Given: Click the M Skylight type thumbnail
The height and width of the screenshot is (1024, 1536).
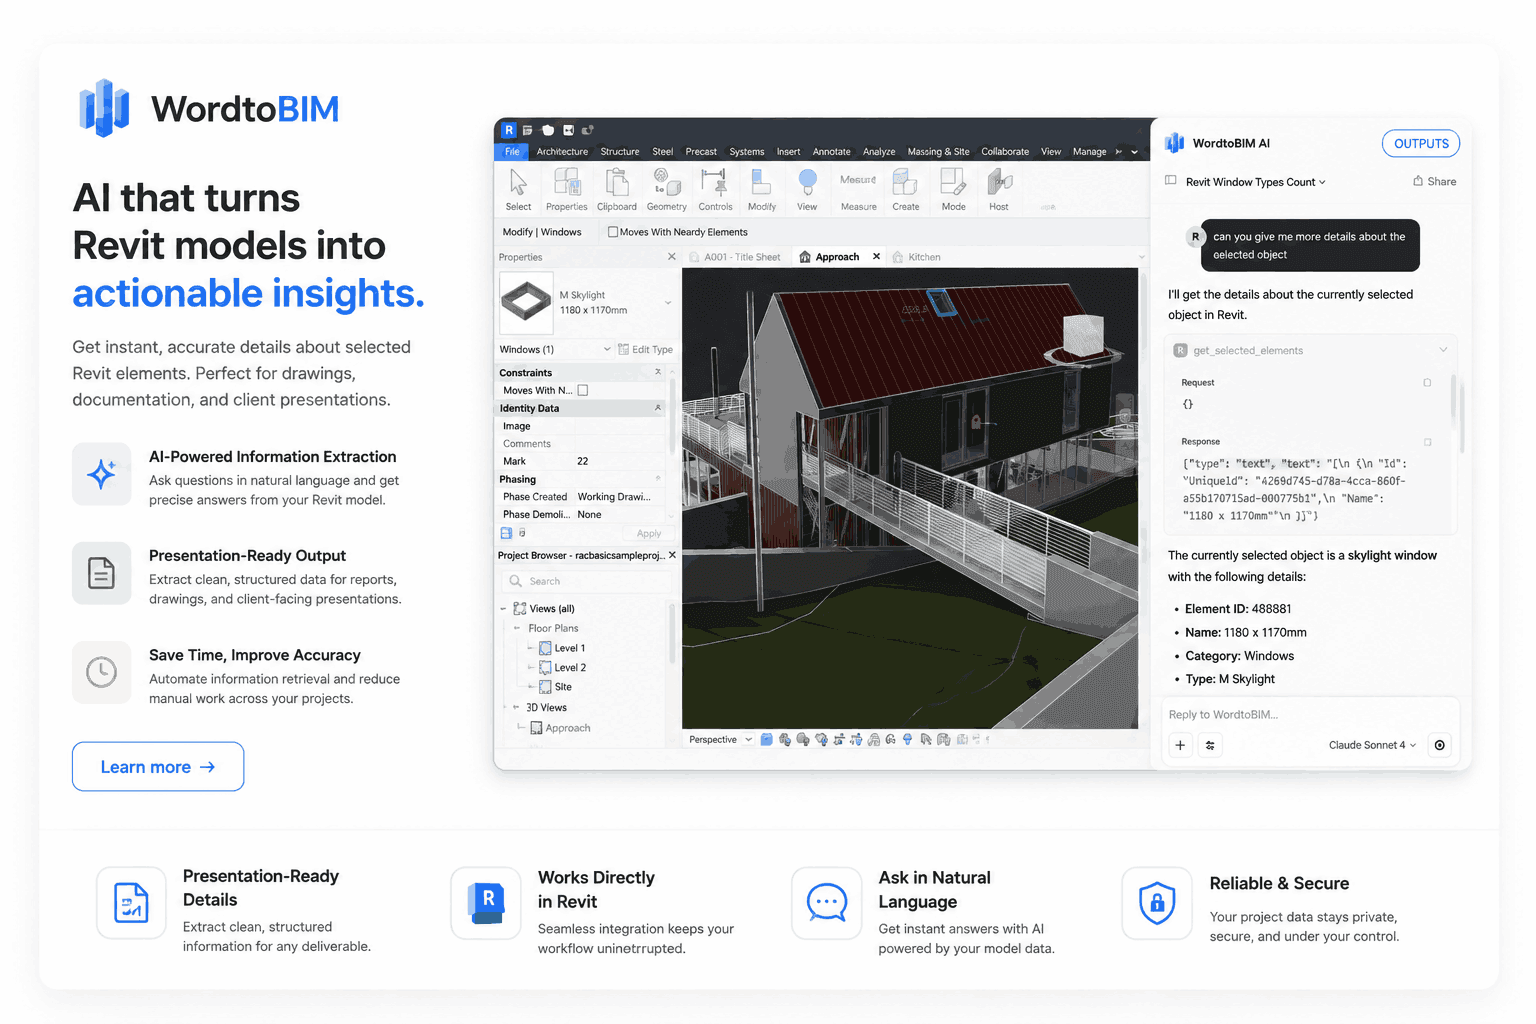Looking at the screenshot, I should pos(526,303).
